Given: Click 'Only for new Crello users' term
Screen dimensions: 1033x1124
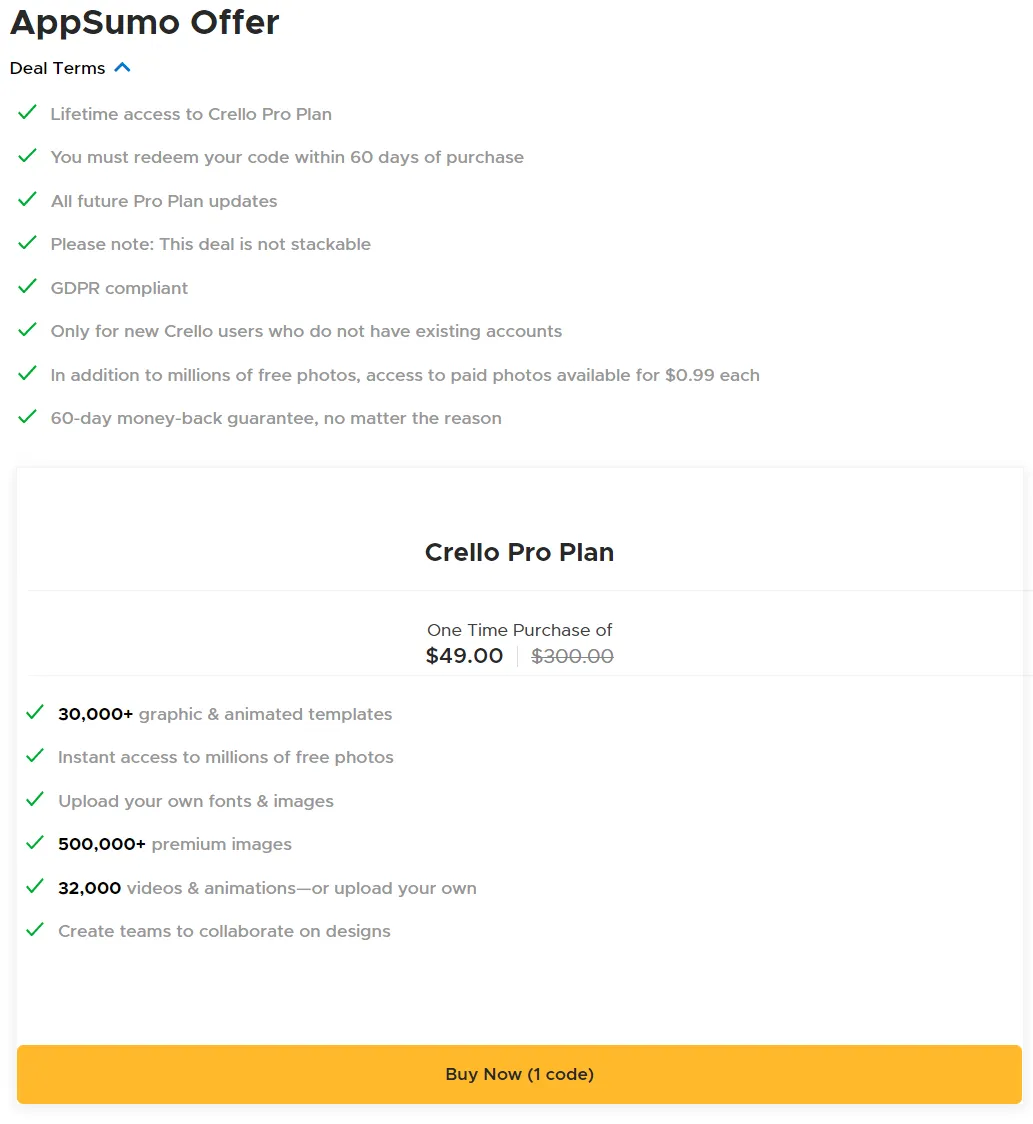Looking at the screenshot, I should tap(306, 331).
